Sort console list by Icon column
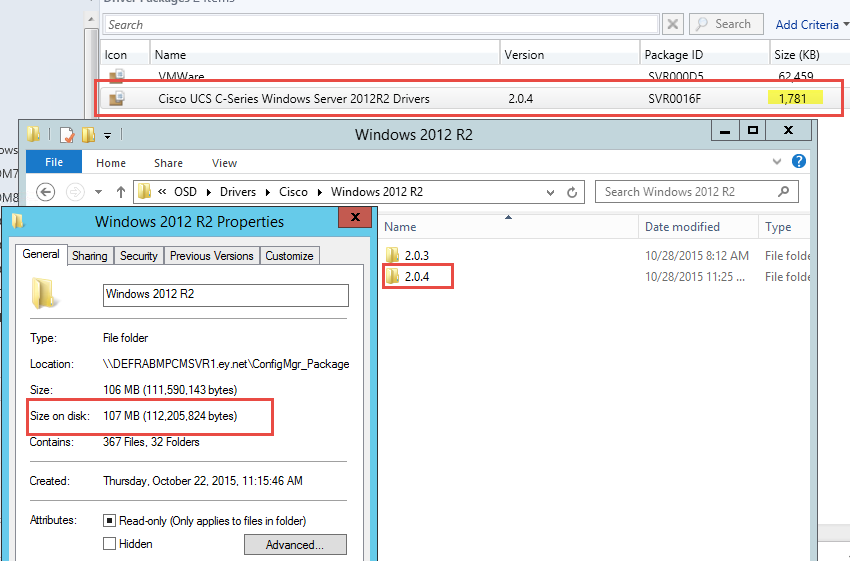Viewport: 850px width, 561px height. pyautogui.click(x=125, y=55)
